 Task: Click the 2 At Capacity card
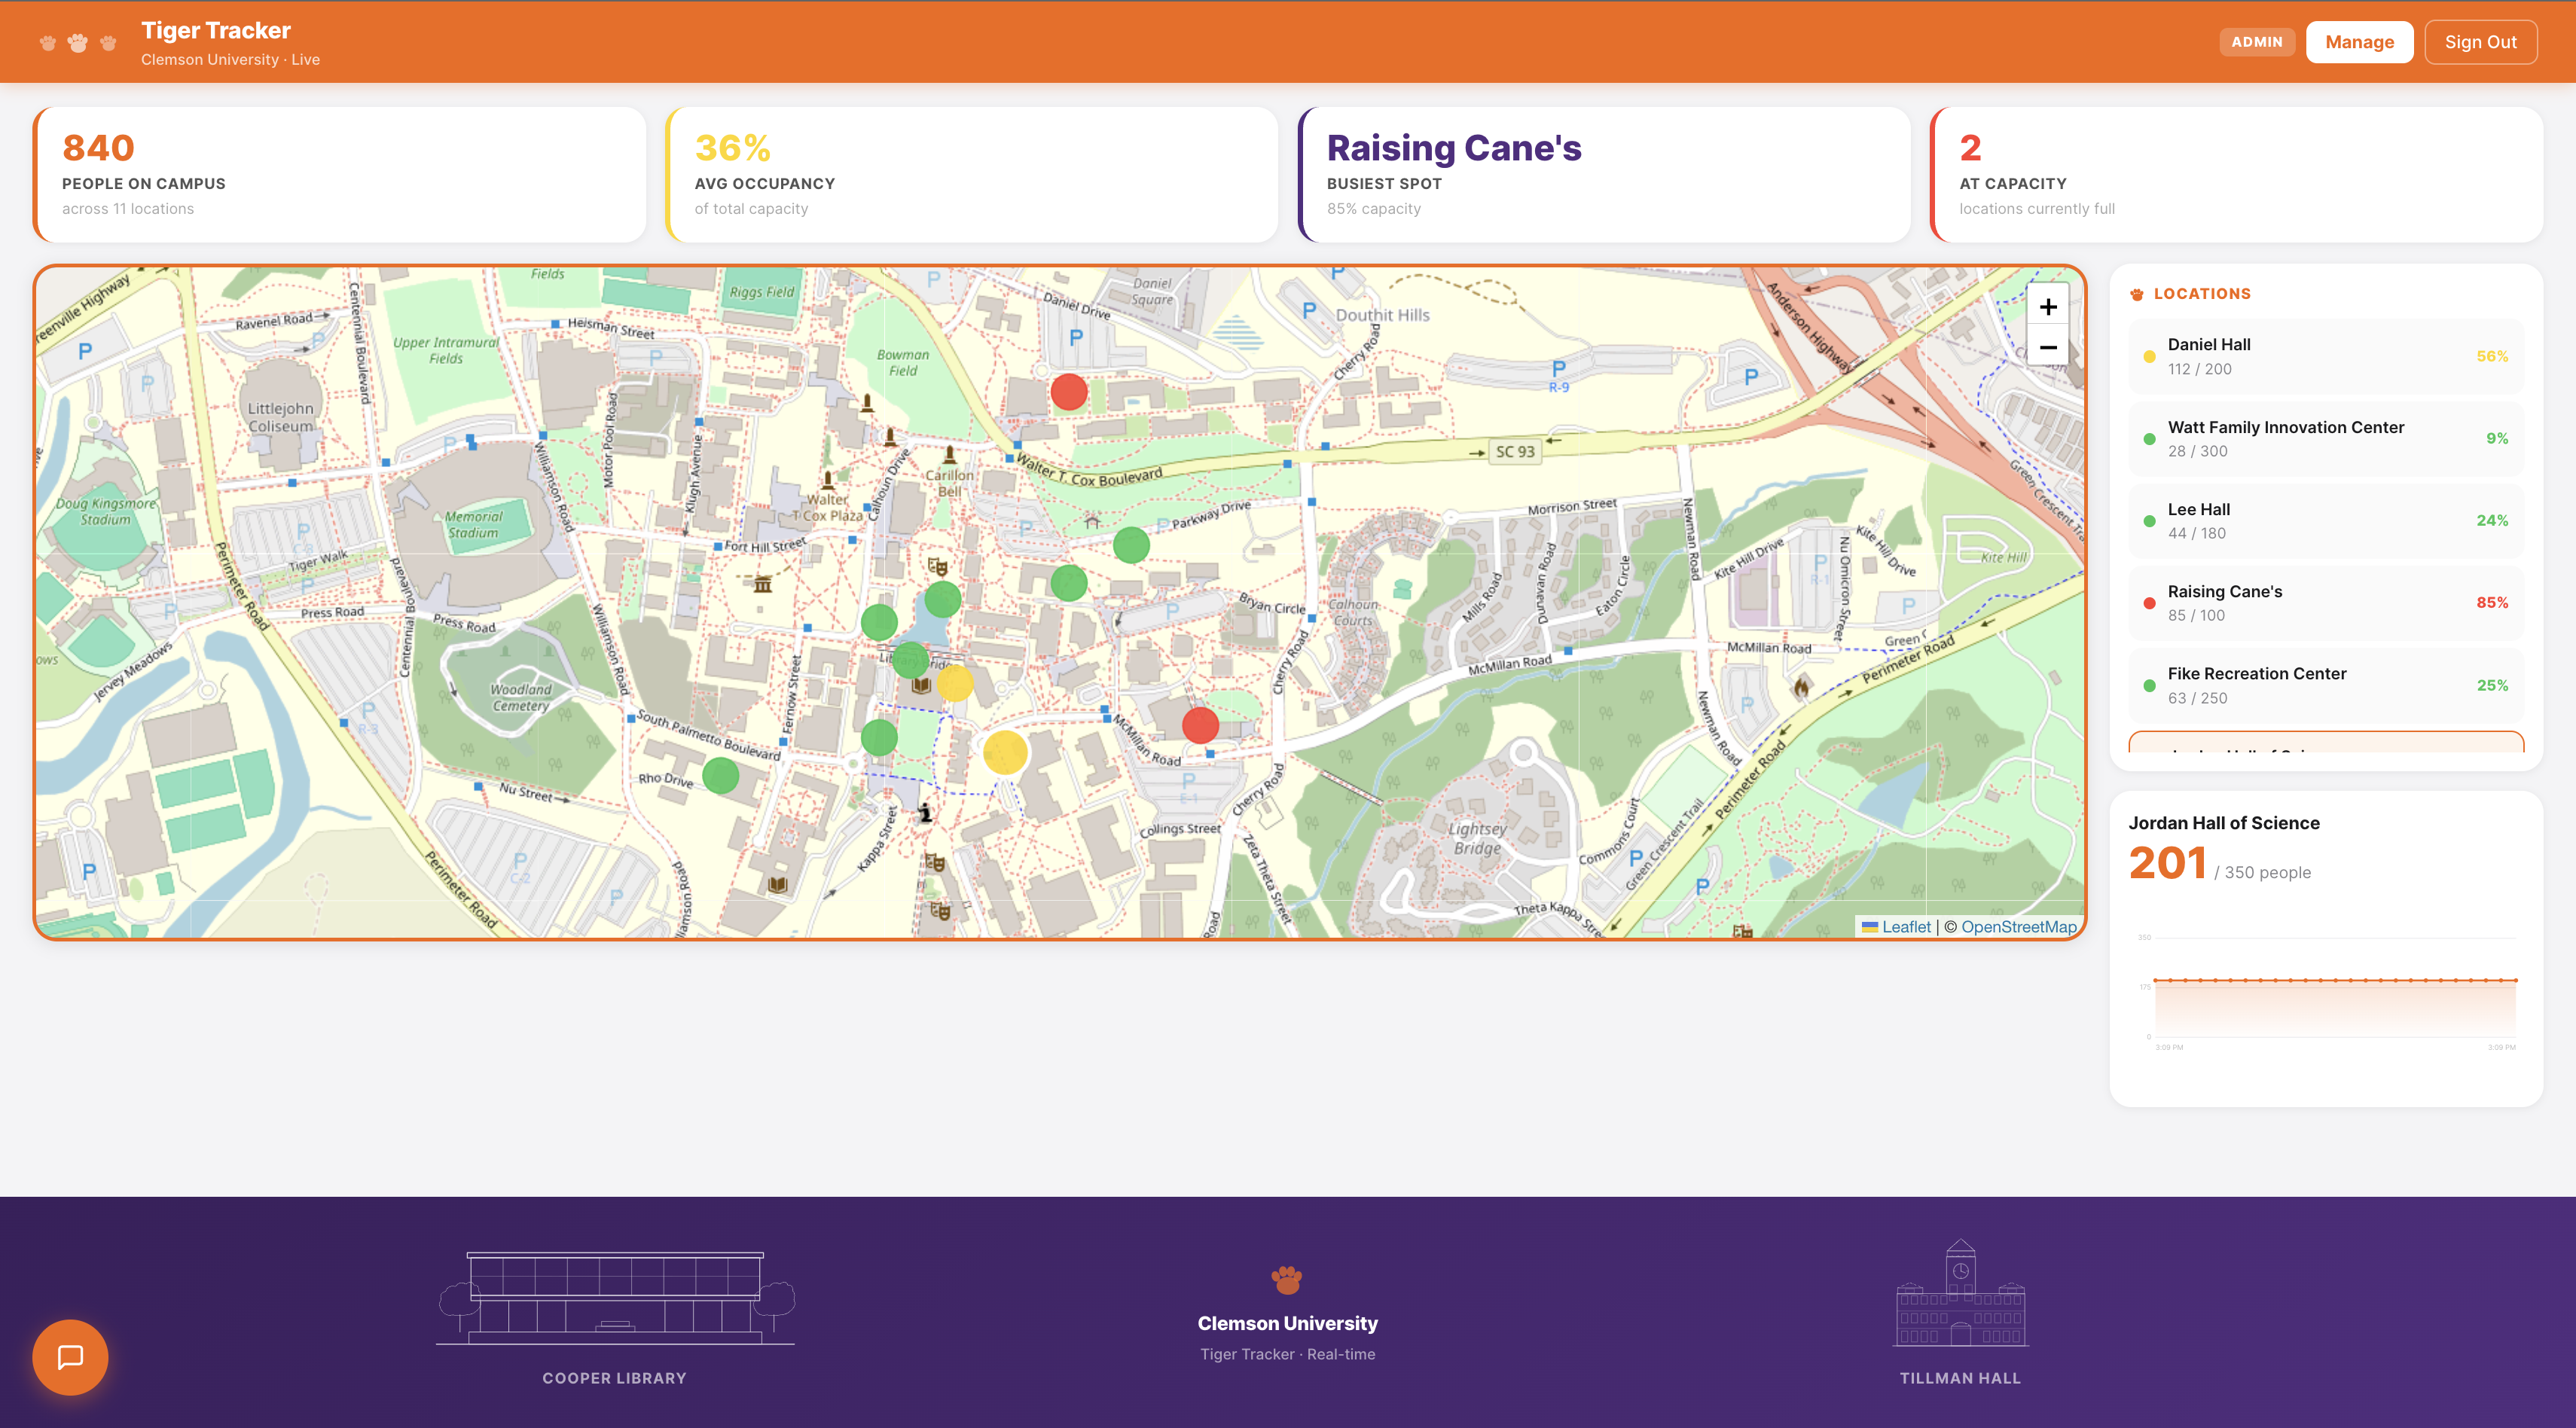2236,175
